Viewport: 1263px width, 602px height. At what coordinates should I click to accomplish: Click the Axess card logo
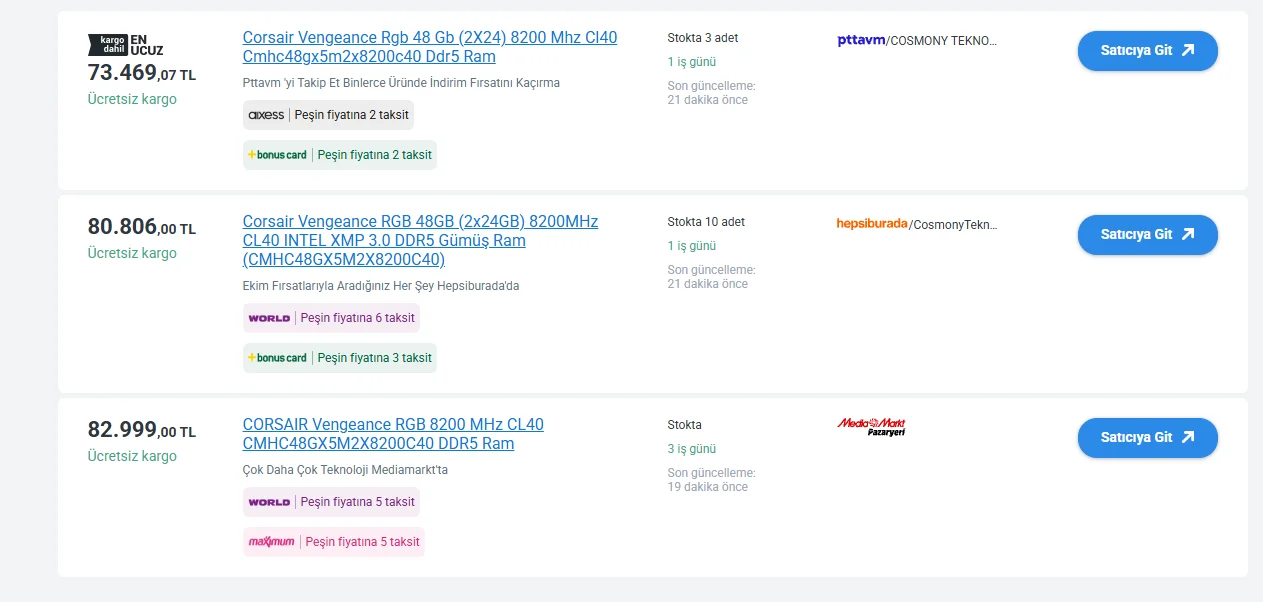pos(266,115)
